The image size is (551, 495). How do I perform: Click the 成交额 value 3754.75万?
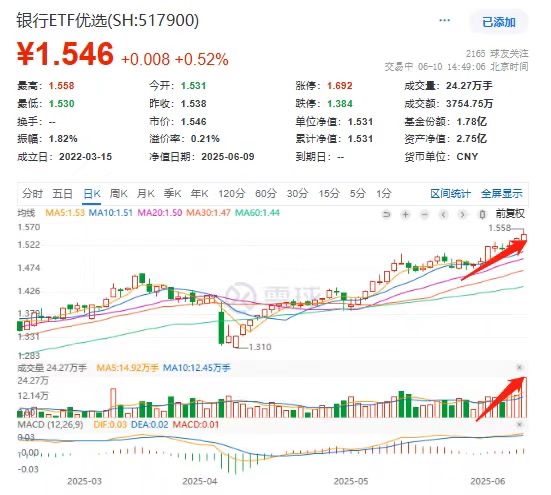(x=469, y=104)
